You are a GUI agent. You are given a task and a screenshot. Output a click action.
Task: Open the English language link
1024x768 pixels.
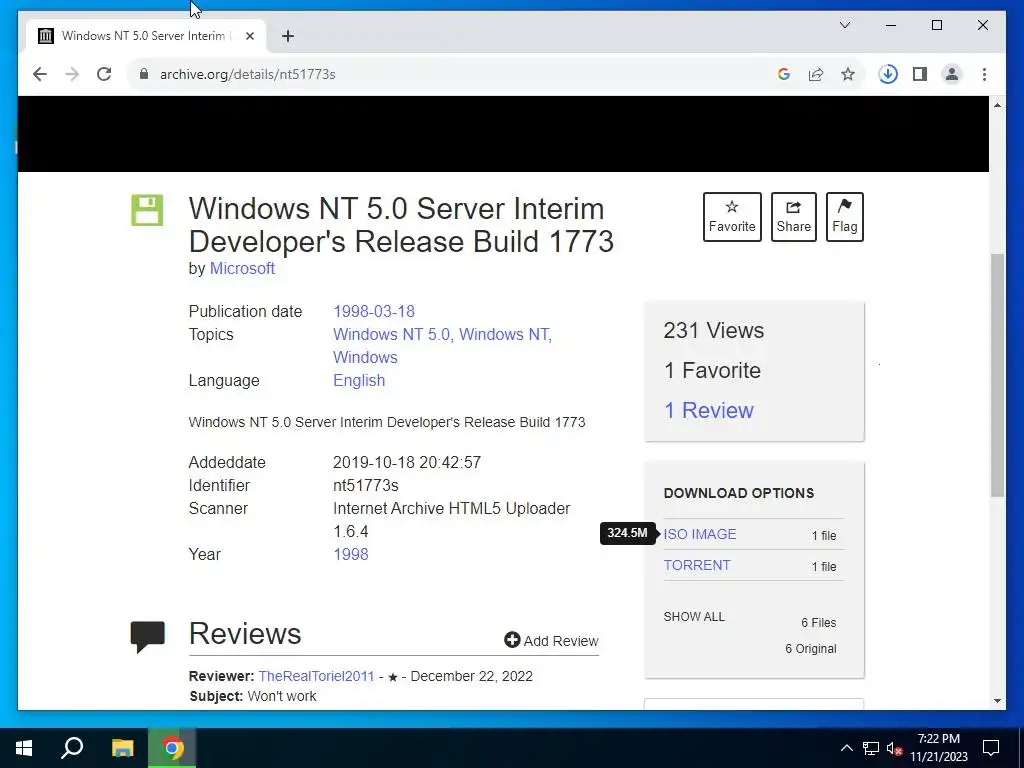[x=359, y=381]
